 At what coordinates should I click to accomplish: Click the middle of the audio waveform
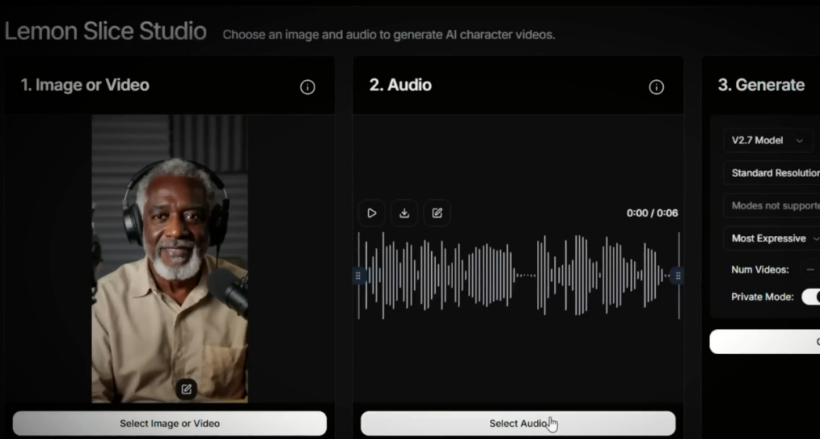(x=518, y=275)
